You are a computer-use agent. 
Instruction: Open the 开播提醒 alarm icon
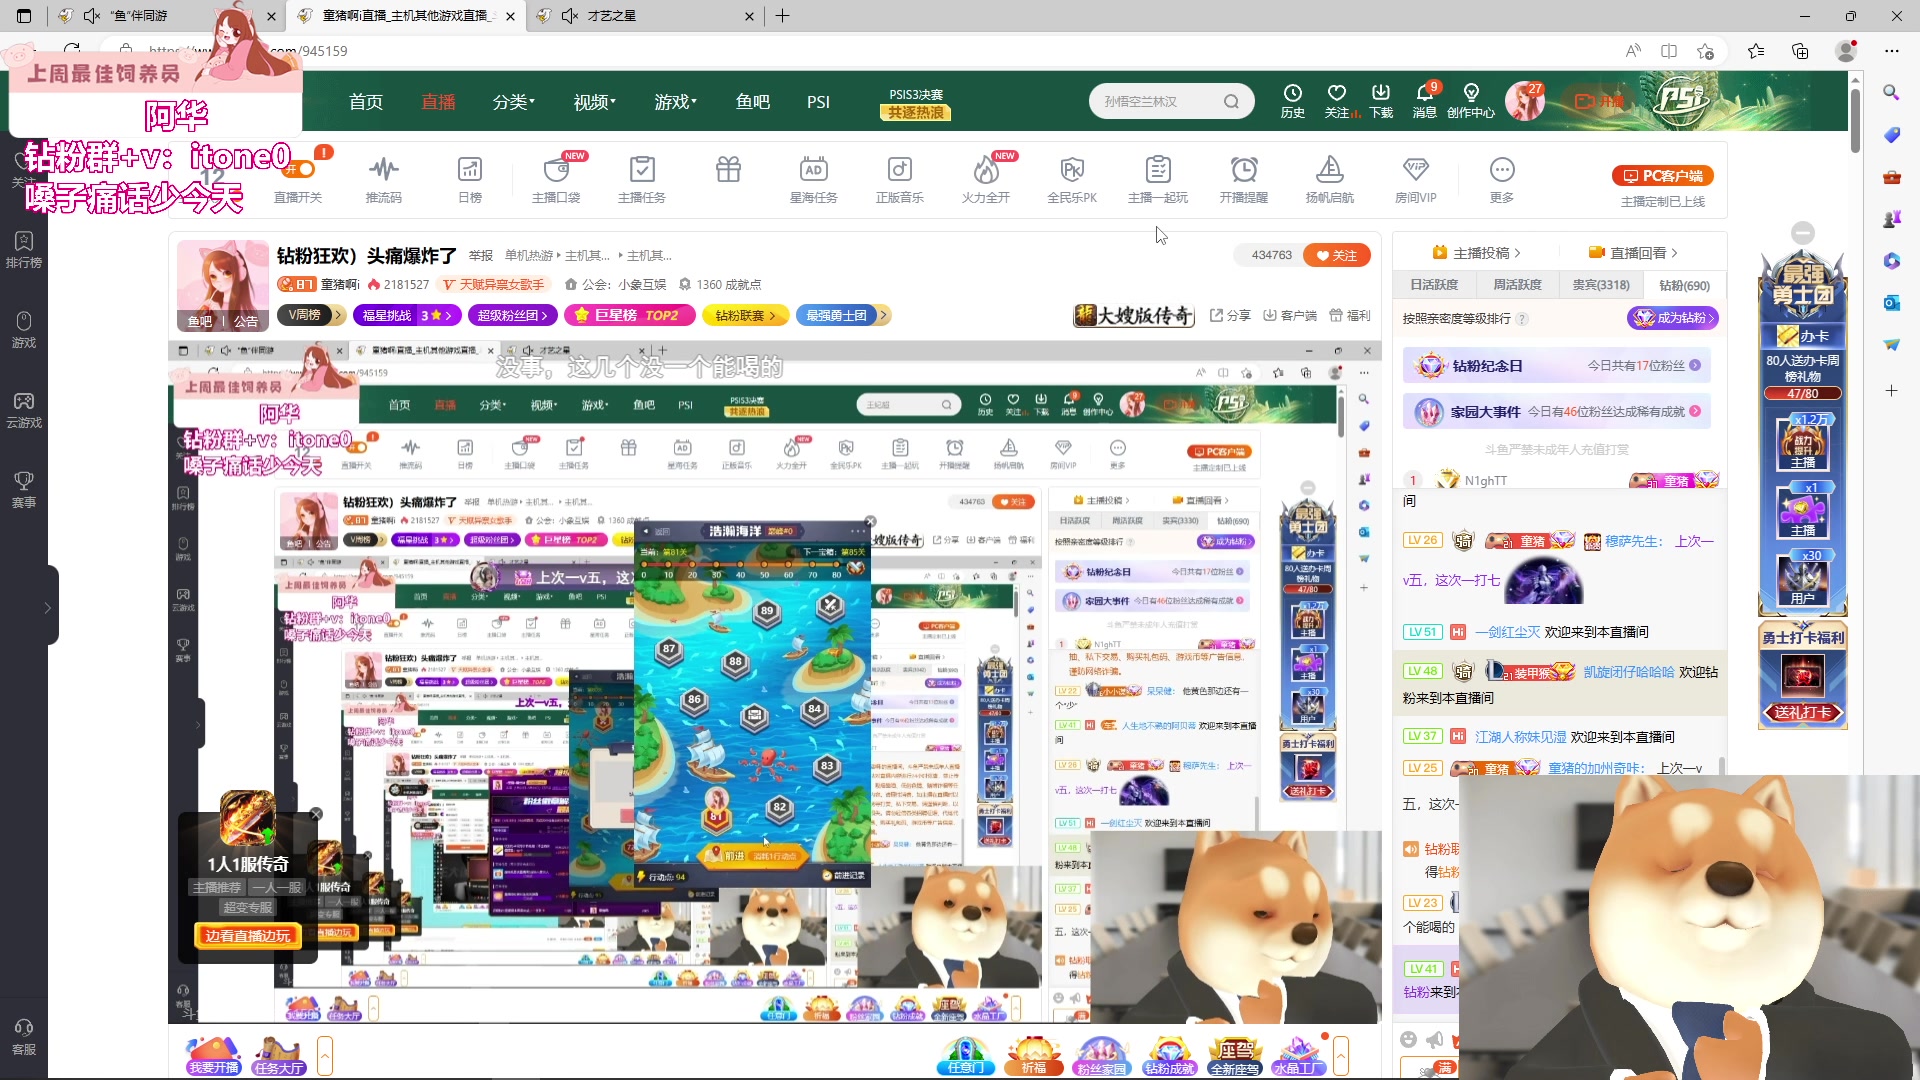1243,180
